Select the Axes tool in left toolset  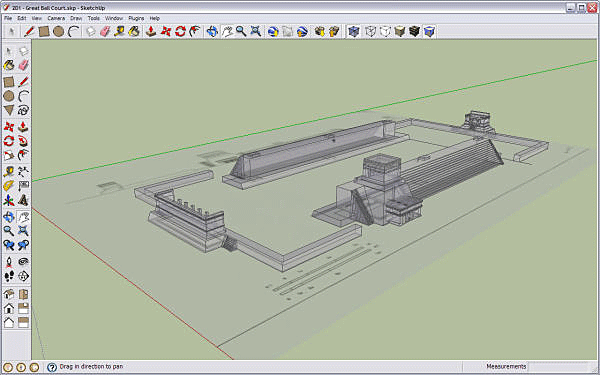(9, 200)
